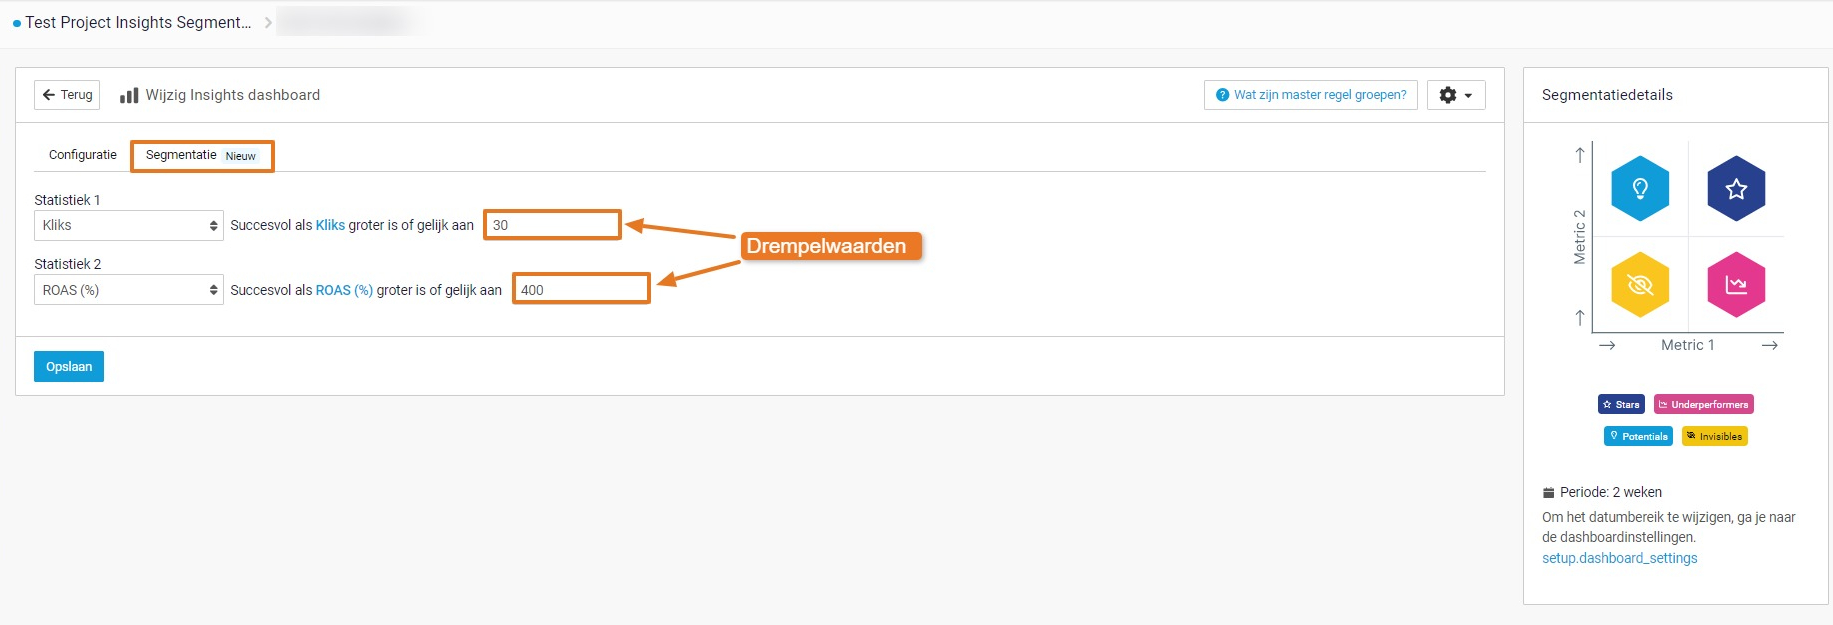Image resolution: width=1833 pixels, height=625 pixels.
Task: Click the blue Potentials lightbulb hexagon icon
Action: (1640, 188)
